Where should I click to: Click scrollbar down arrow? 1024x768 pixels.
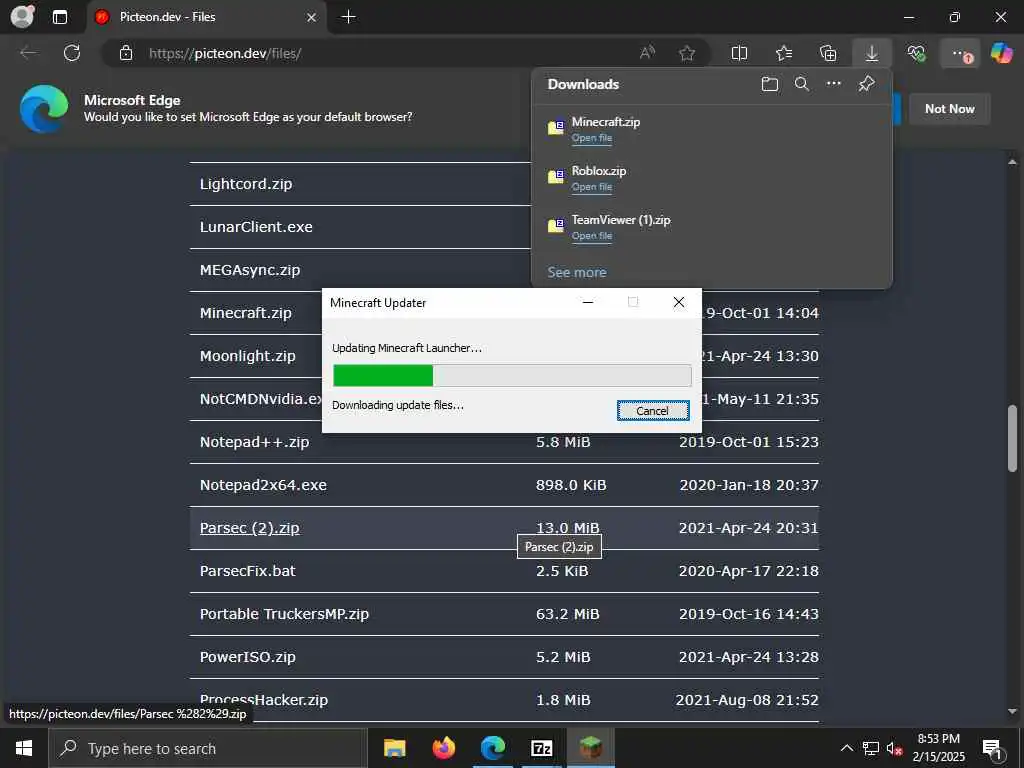click(x=1012, y=711)
